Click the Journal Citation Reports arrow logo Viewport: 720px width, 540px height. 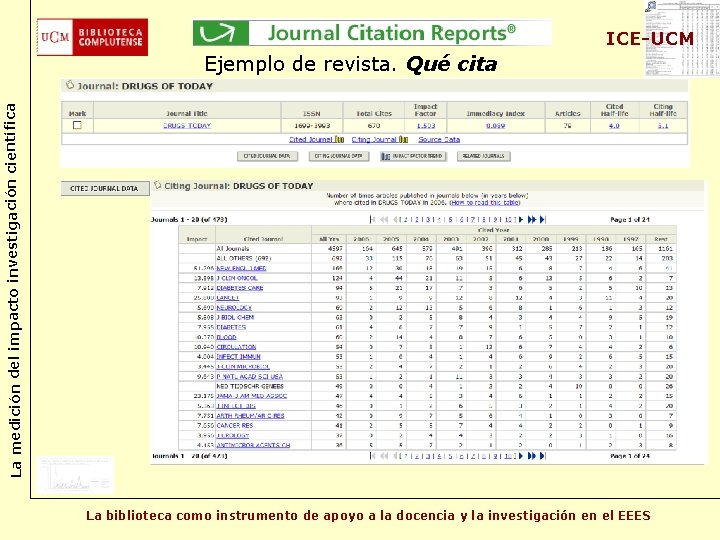(x=221, y=33)
